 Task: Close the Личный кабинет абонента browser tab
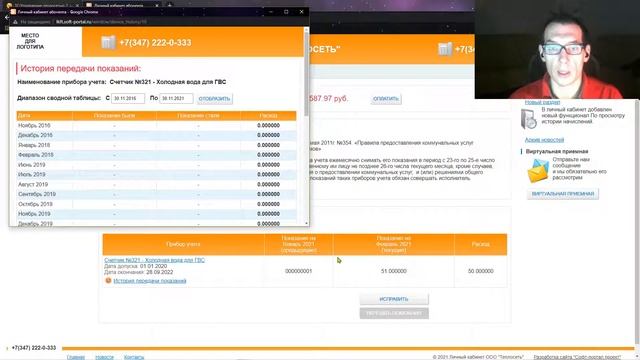click(x=157, y=6)
